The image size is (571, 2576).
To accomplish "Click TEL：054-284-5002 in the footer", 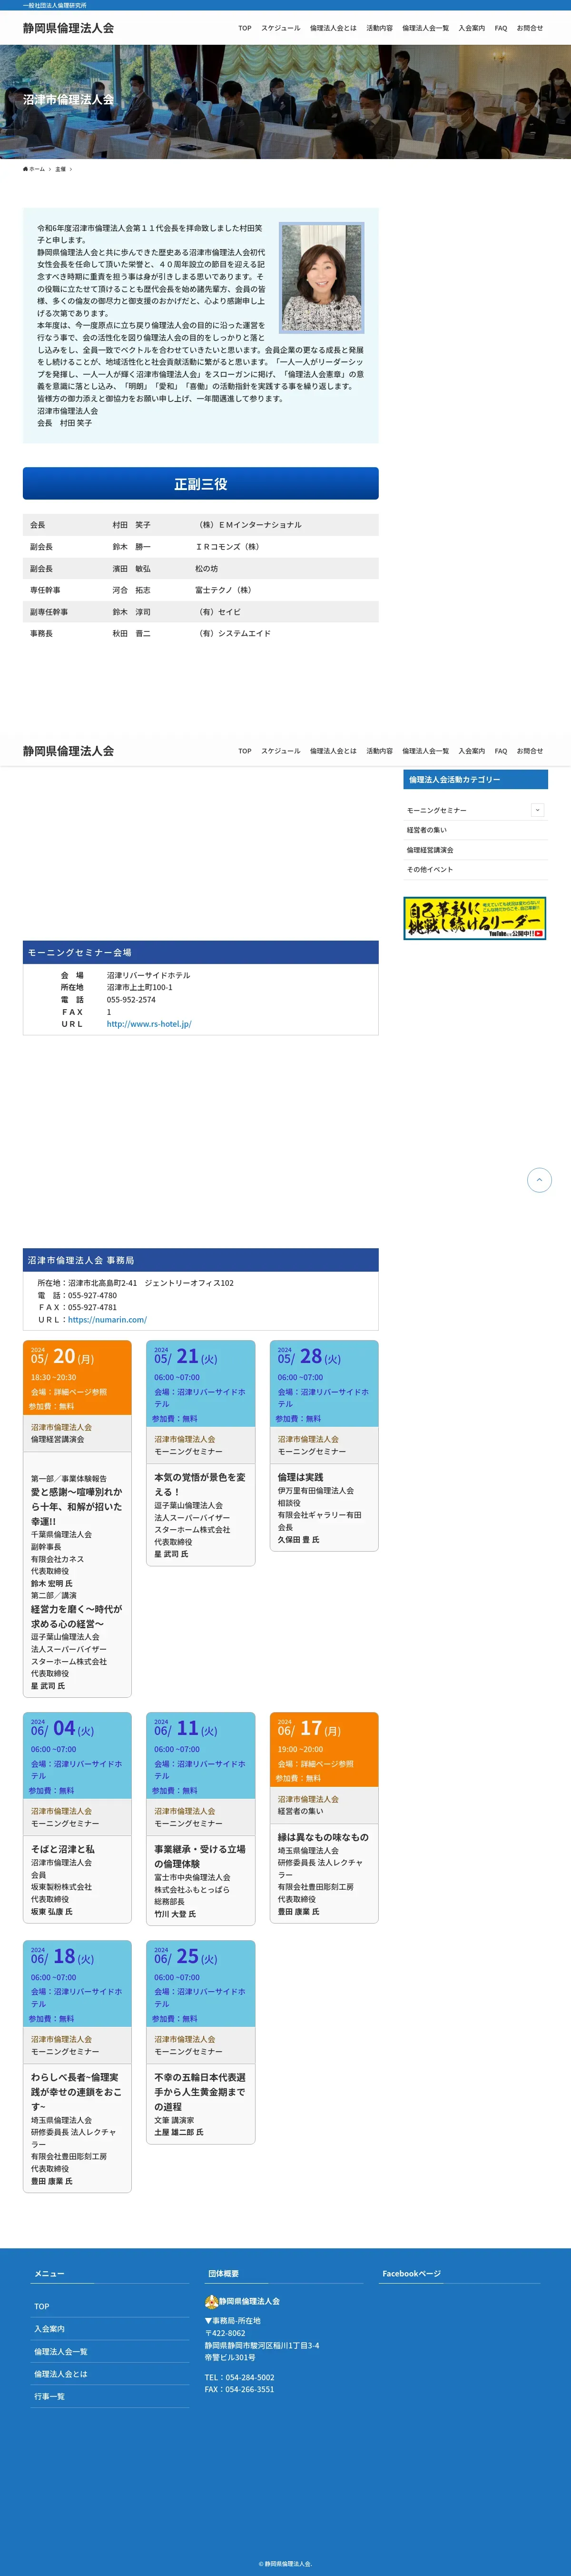I will [x=240, y=2377].
